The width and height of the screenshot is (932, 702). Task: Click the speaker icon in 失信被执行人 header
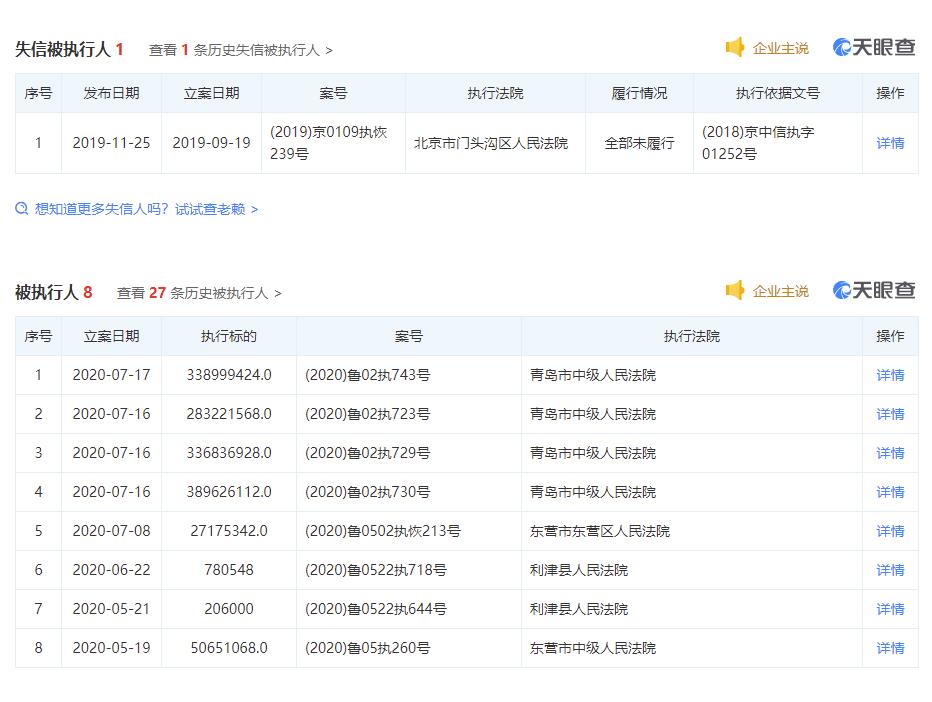pos(735,48)
